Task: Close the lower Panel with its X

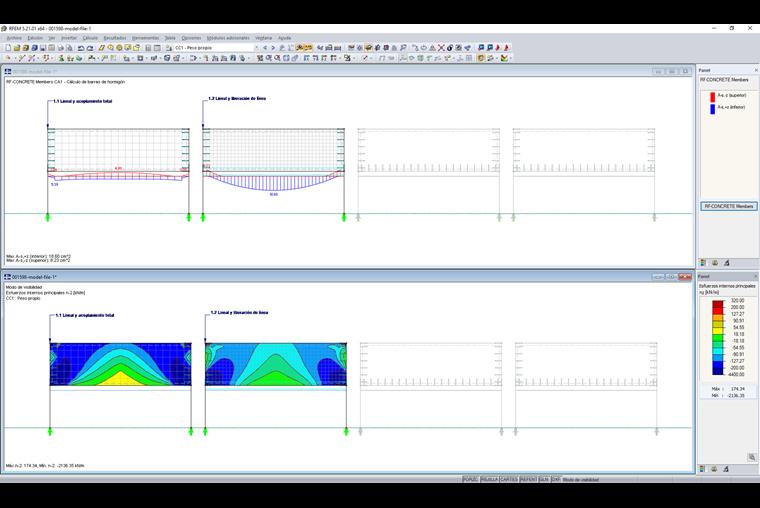Action: (x=755, y=276)
